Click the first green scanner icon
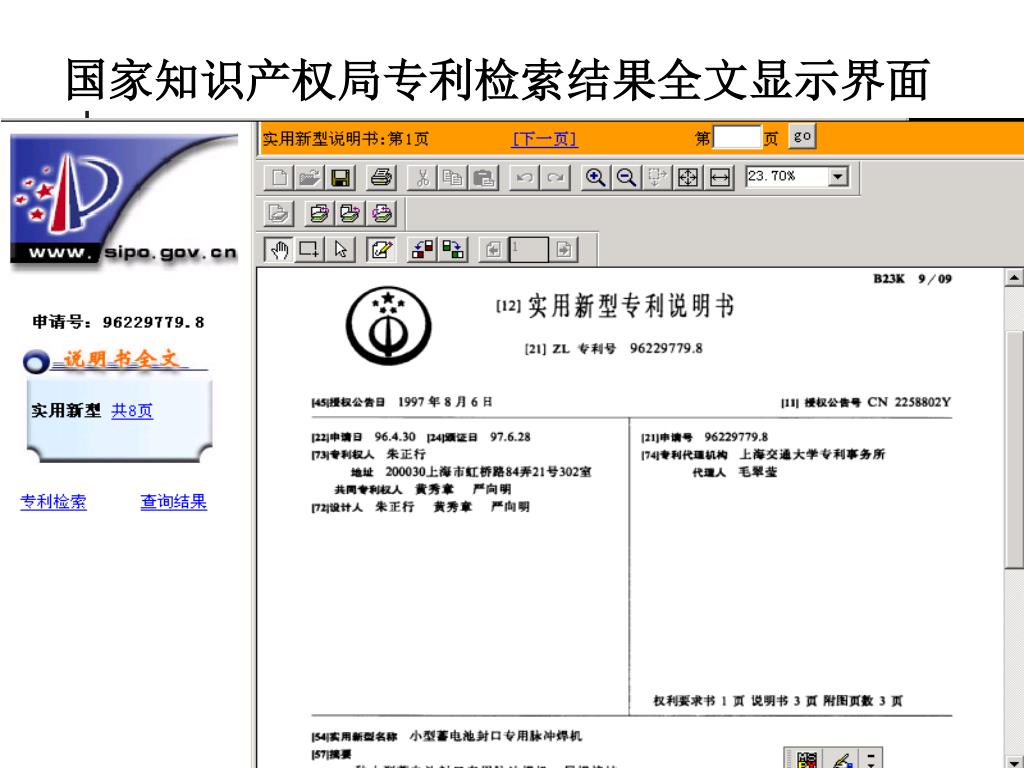 319,214
